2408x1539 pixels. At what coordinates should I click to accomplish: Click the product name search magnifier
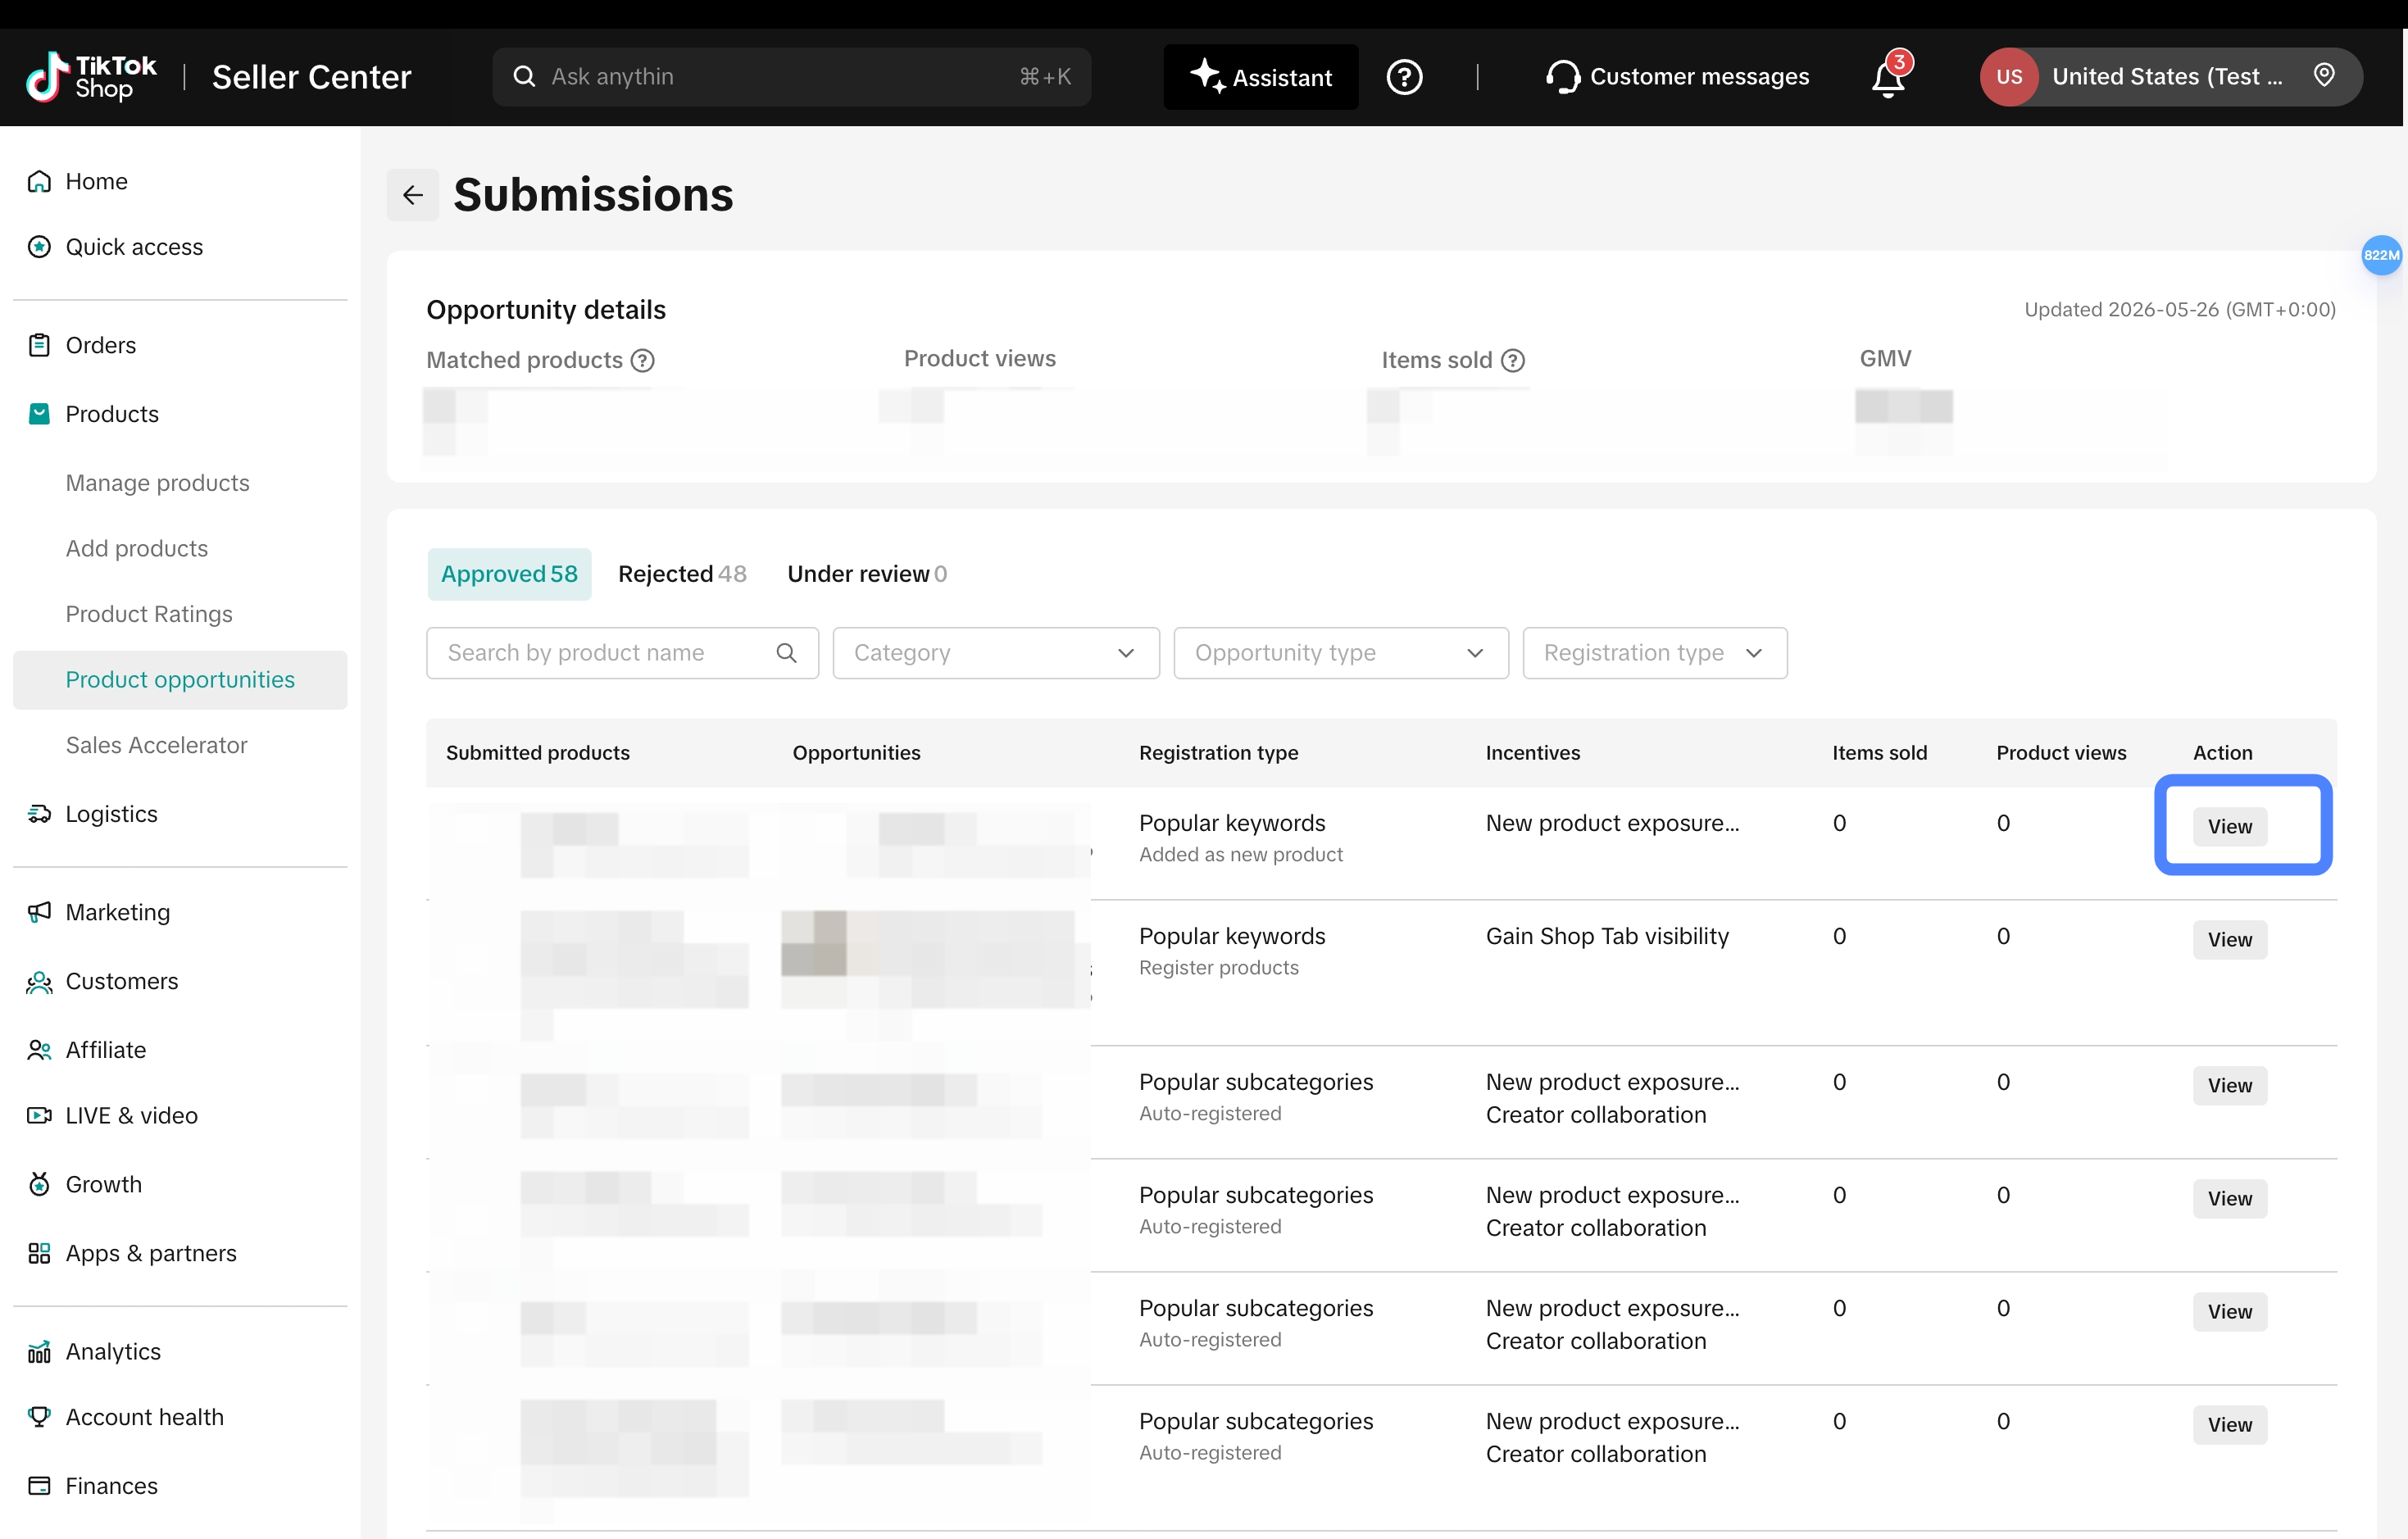(x=787, y=653)
